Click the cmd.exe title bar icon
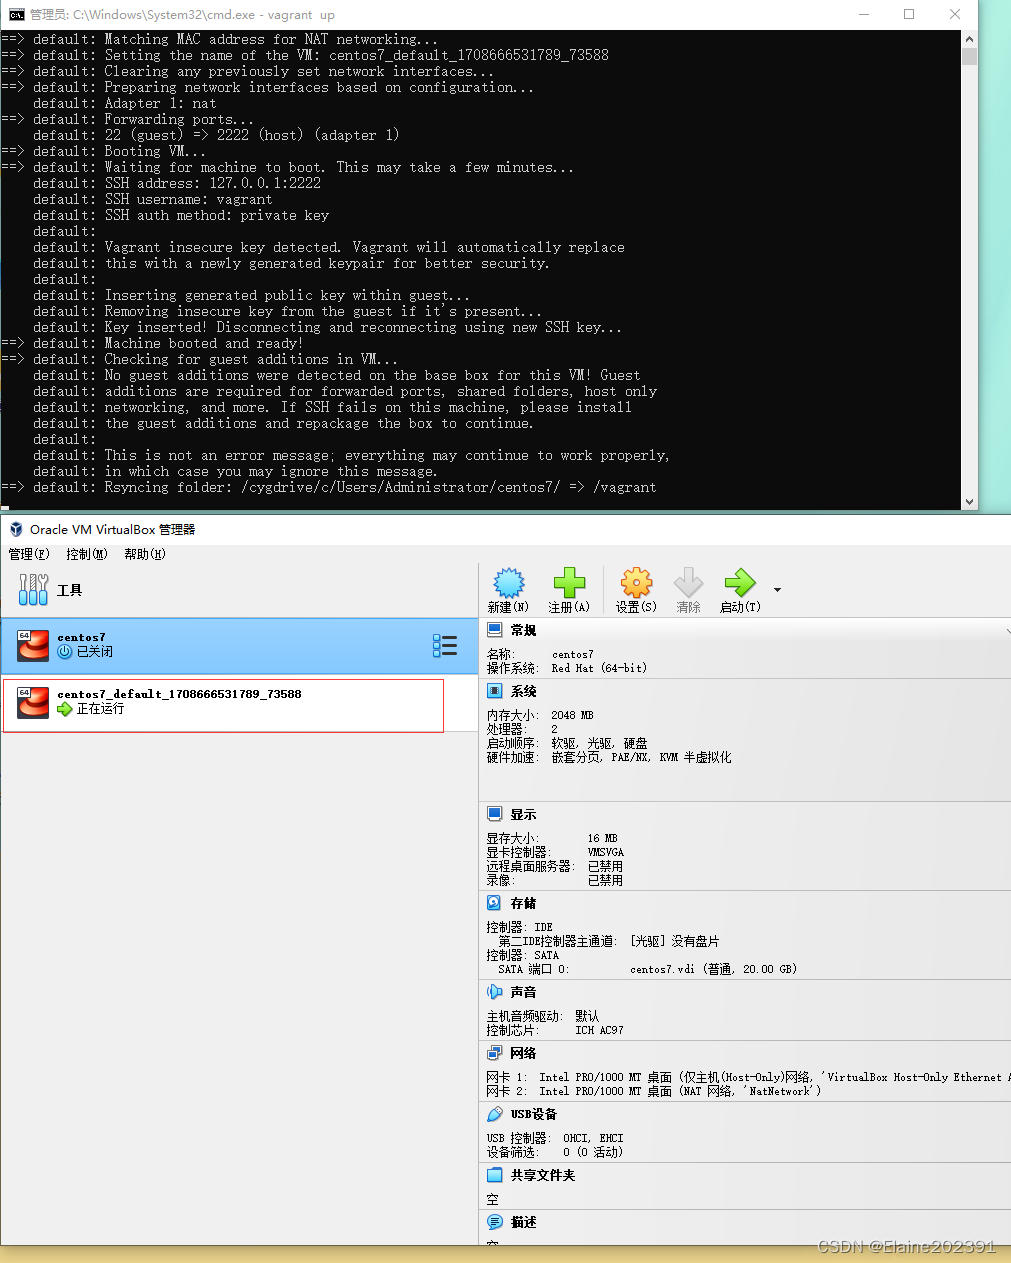 pyautogui.click(x=17, y=14)
